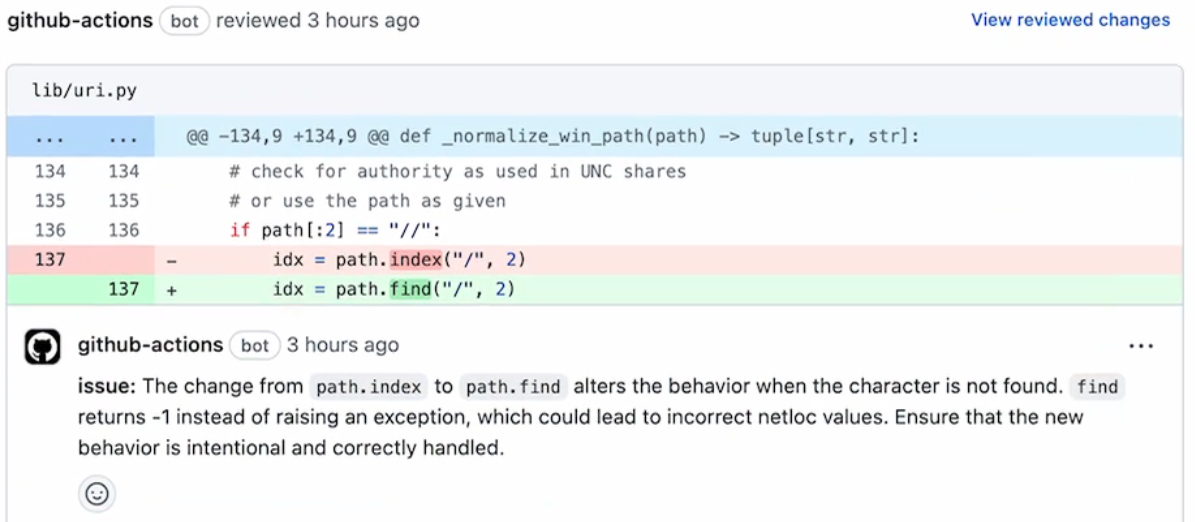Click the path.find inline code in comment
The image size is (1195, 522).
[x=514, y=387]
